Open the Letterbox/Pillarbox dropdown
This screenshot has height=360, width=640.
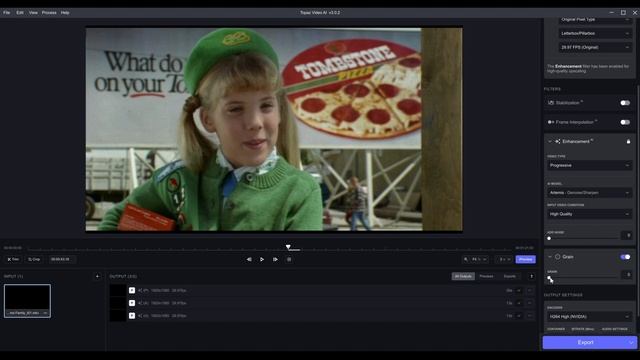click(x=595, y=33)
